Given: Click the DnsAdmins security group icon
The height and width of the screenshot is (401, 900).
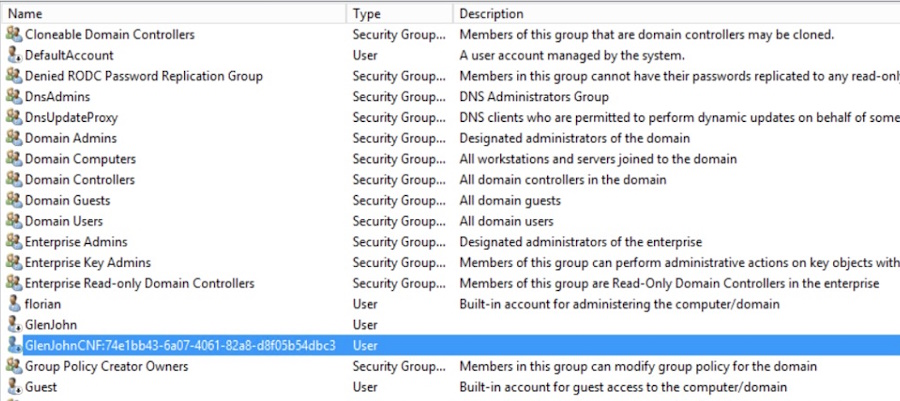Looking at the screenshot, I should pyautogui.click(x=14, y=96).
